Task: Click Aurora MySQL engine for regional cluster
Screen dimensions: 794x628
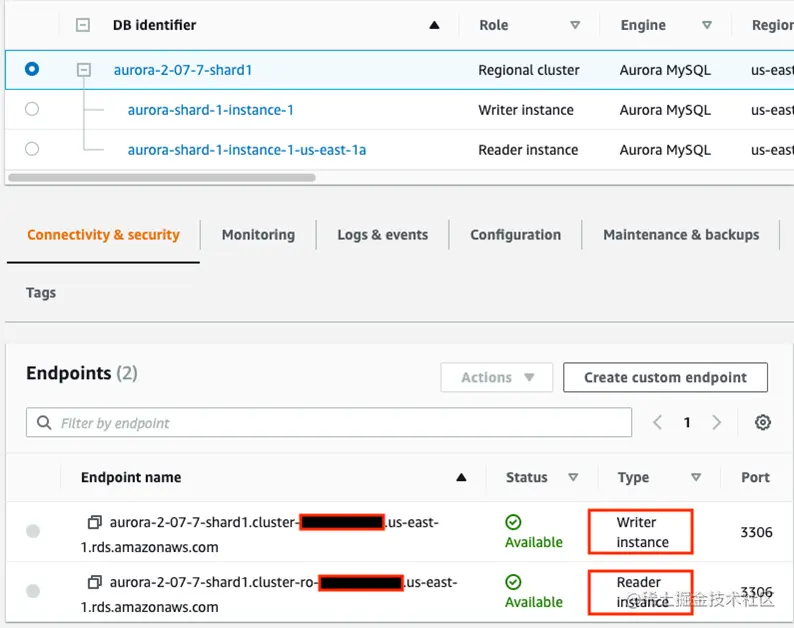Action: [x=665, y=70]
